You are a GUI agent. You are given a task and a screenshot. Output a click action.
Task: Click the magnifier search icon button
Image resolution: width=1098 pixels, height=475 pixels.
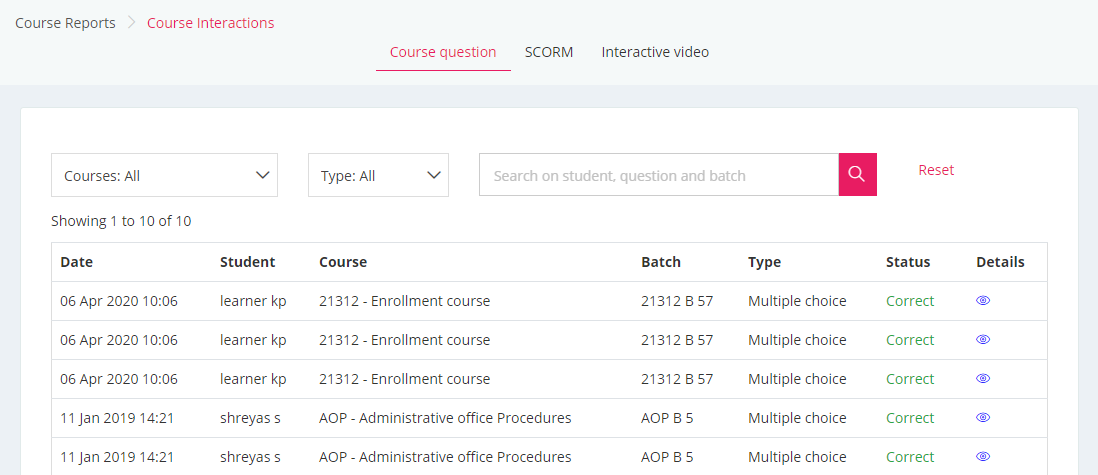857,174
